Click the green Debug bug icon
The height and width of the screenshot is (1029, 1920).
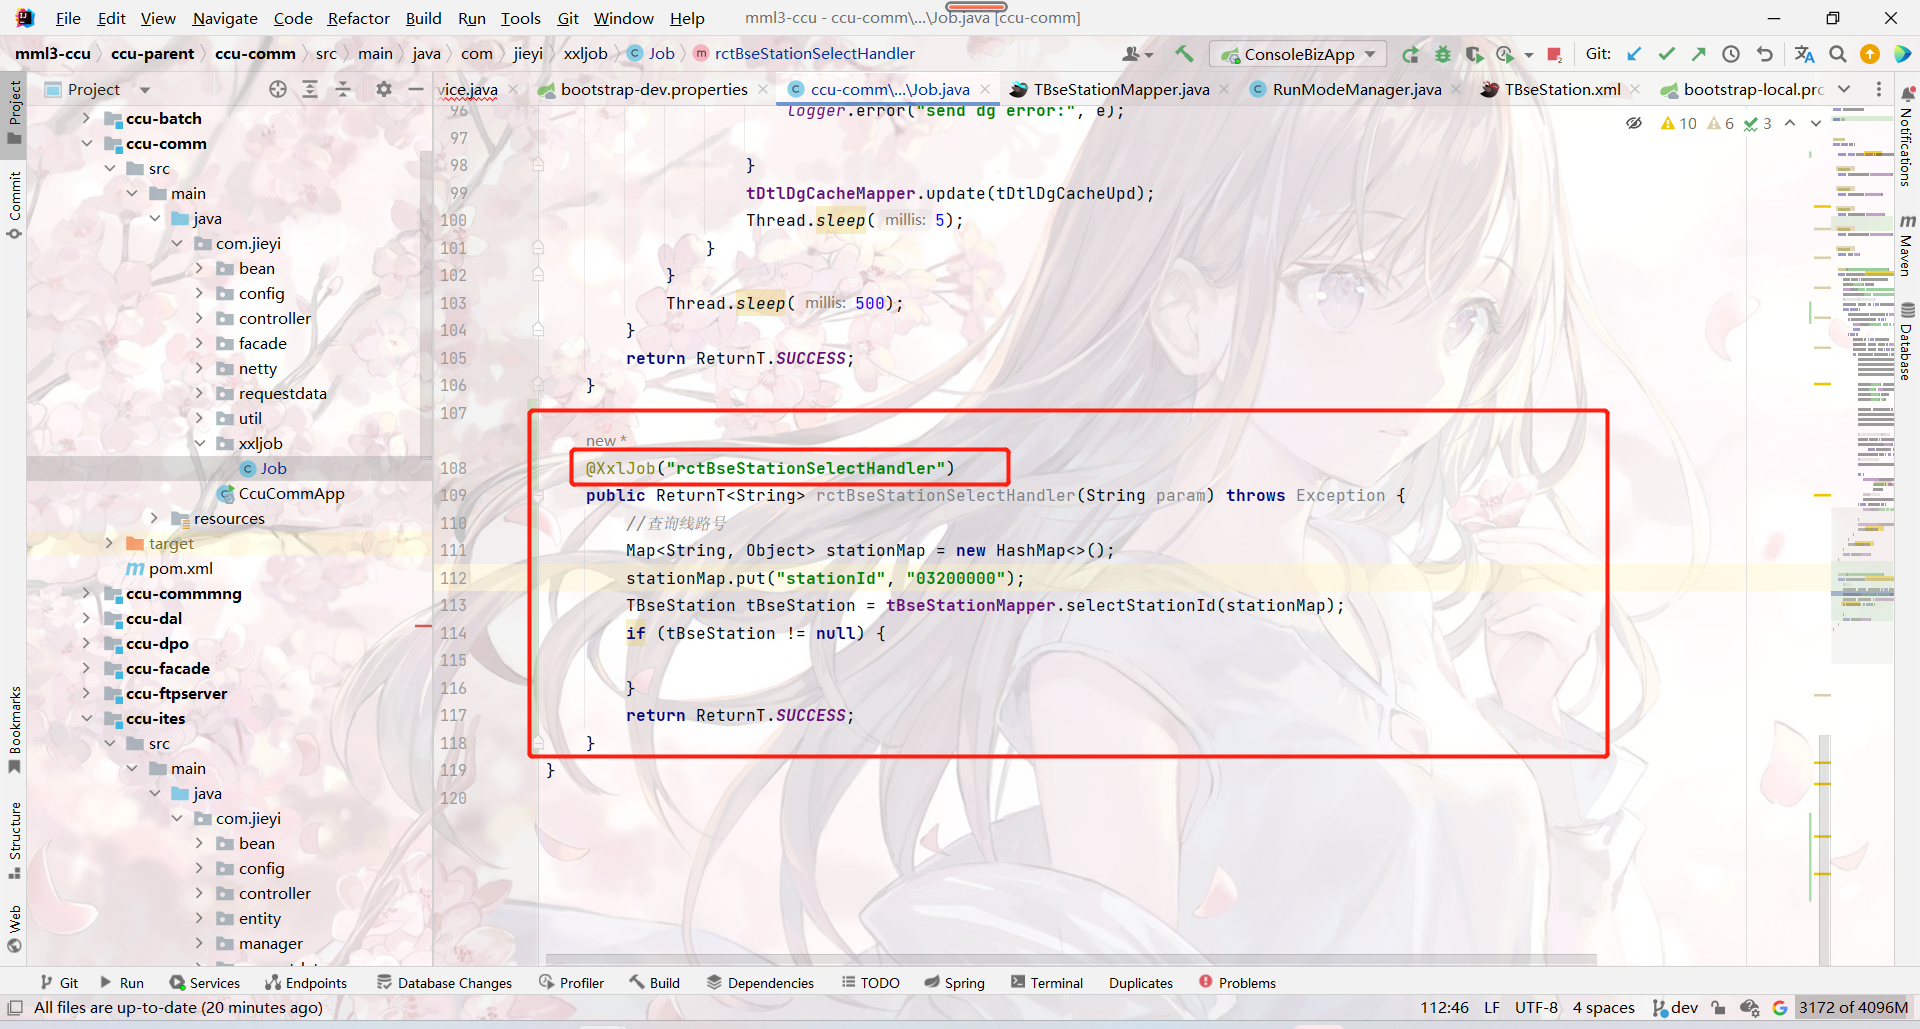(x=1442, y=54)
